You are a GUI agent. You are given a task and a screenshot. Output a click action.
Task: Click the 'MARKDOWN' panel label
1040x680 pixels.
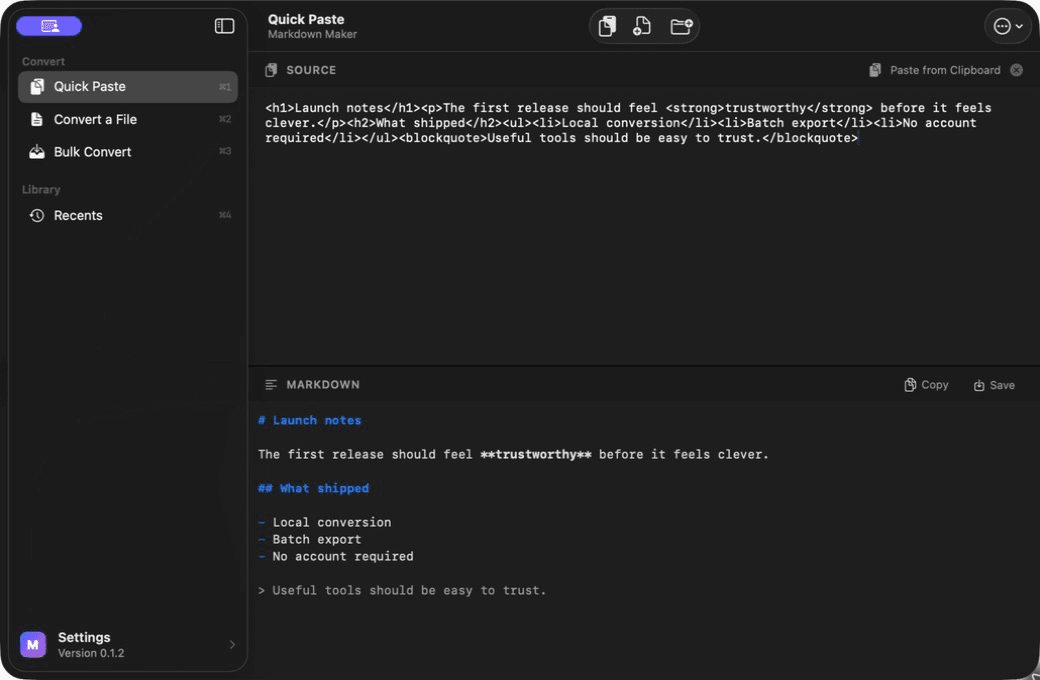pyautogui.click(x=323, y=385)
